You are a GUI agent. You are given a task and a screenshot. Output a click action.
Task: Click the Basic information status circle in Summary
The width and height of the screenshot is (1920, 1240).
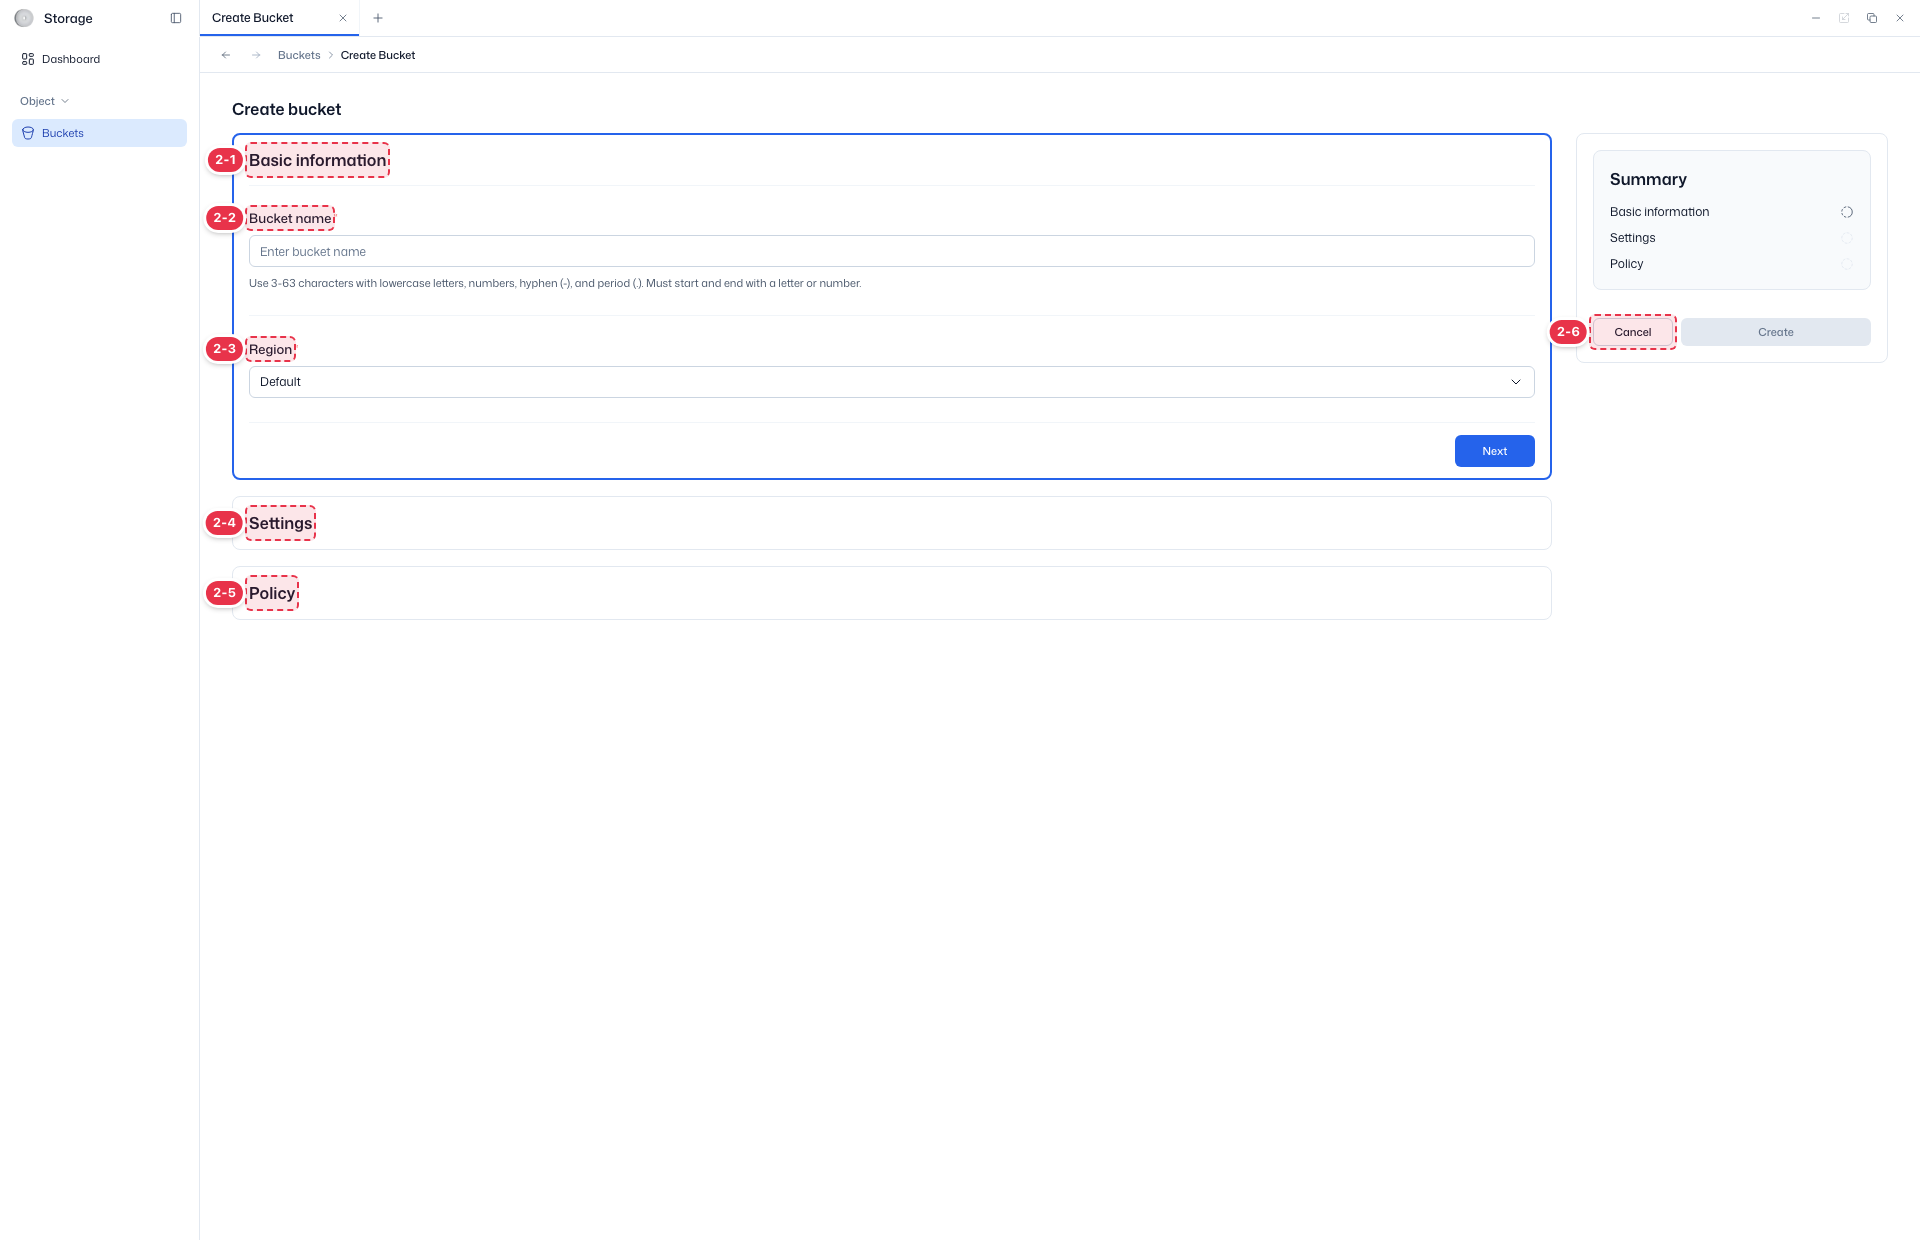[1847, 212]
